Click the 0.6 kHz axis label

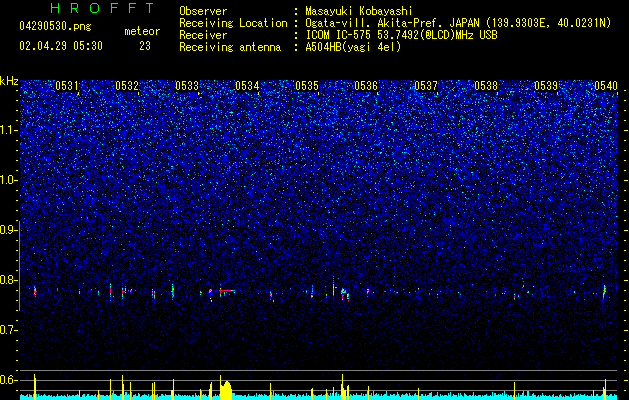point(8,380)
